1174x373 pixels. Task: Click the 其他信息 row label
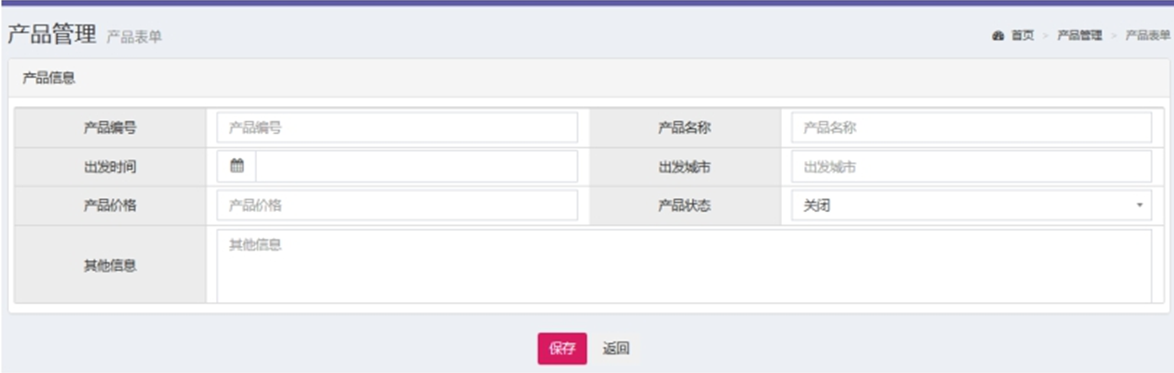point(110,265)
